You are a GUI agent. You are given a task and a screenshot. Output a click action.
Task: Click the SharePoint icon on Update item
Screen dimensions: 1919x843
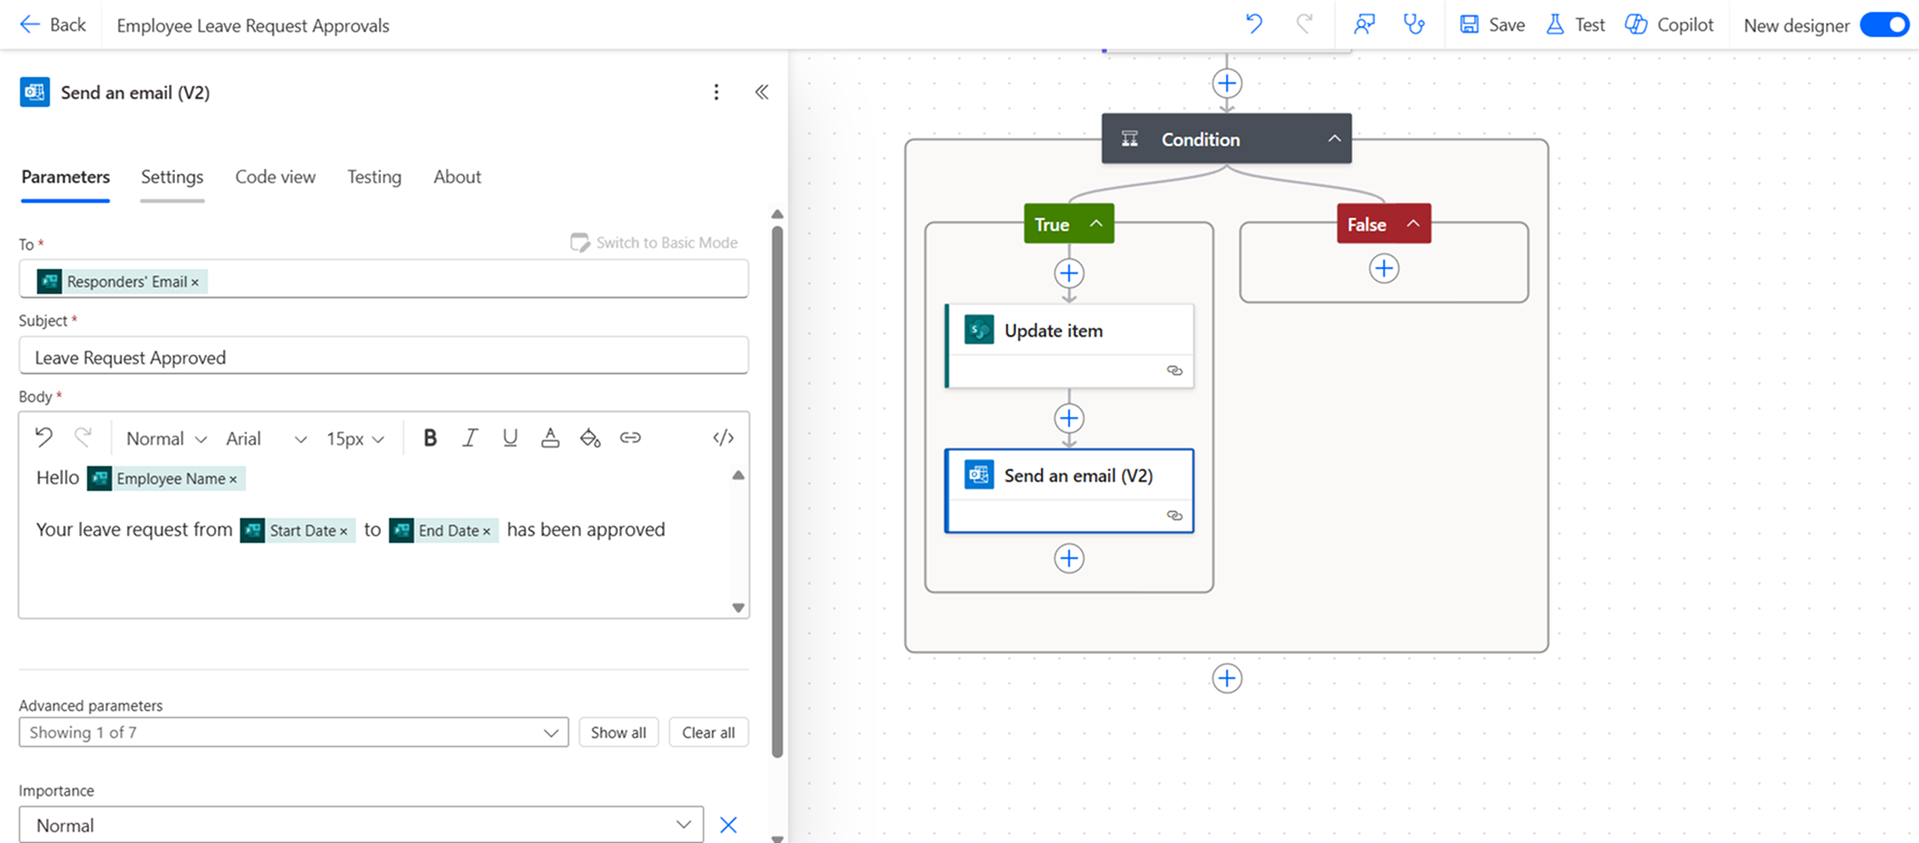979,330
